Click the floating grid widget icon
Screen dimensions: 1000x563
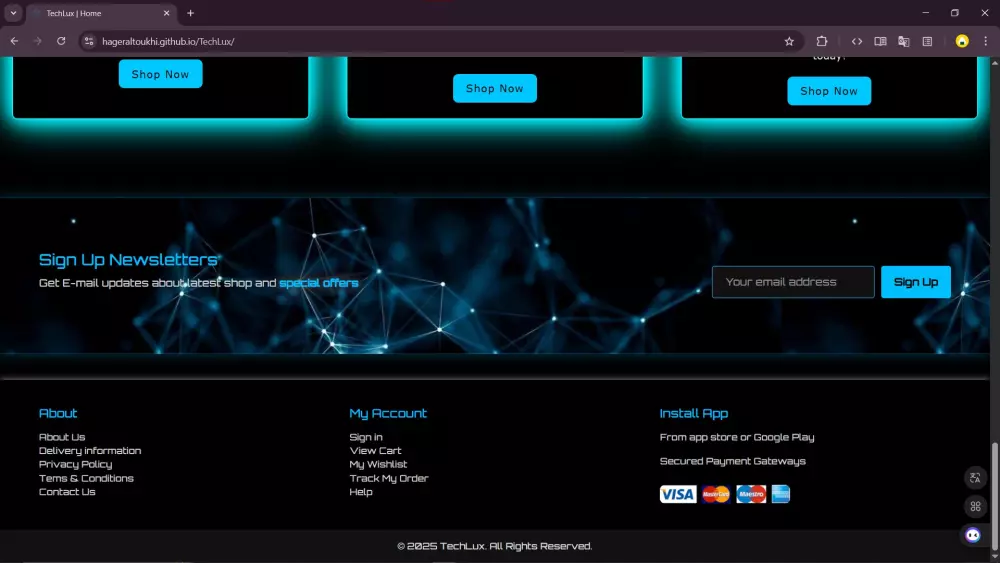pyautogui.click(x=974, y=506)
